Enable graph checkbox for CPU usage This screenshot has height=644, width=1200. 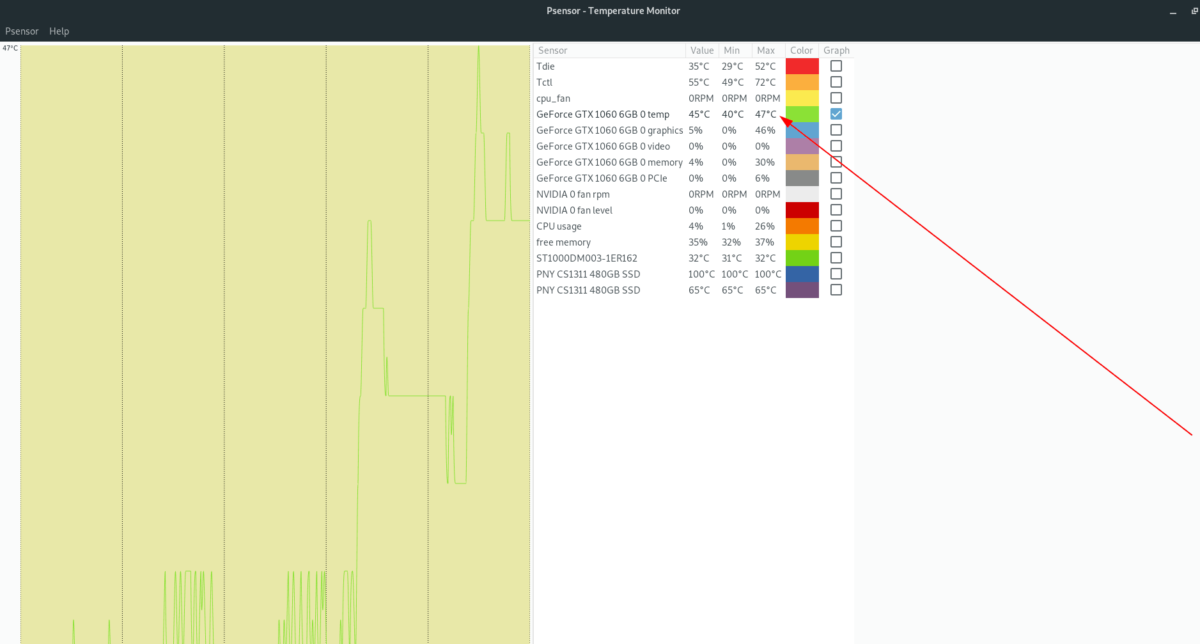point(836,226)
